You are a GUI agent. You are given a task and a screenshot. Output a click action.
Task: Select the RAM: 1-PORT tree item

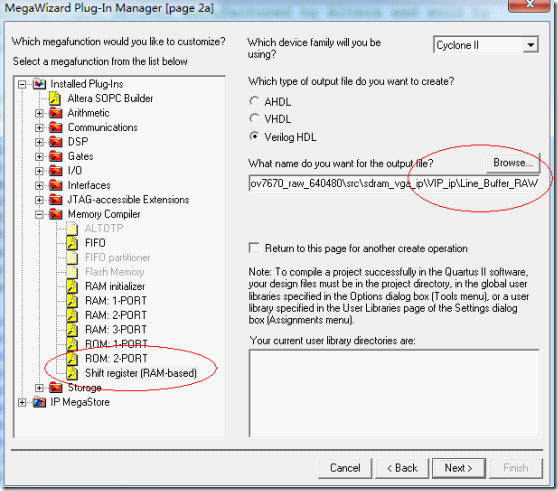click(116, 301)
